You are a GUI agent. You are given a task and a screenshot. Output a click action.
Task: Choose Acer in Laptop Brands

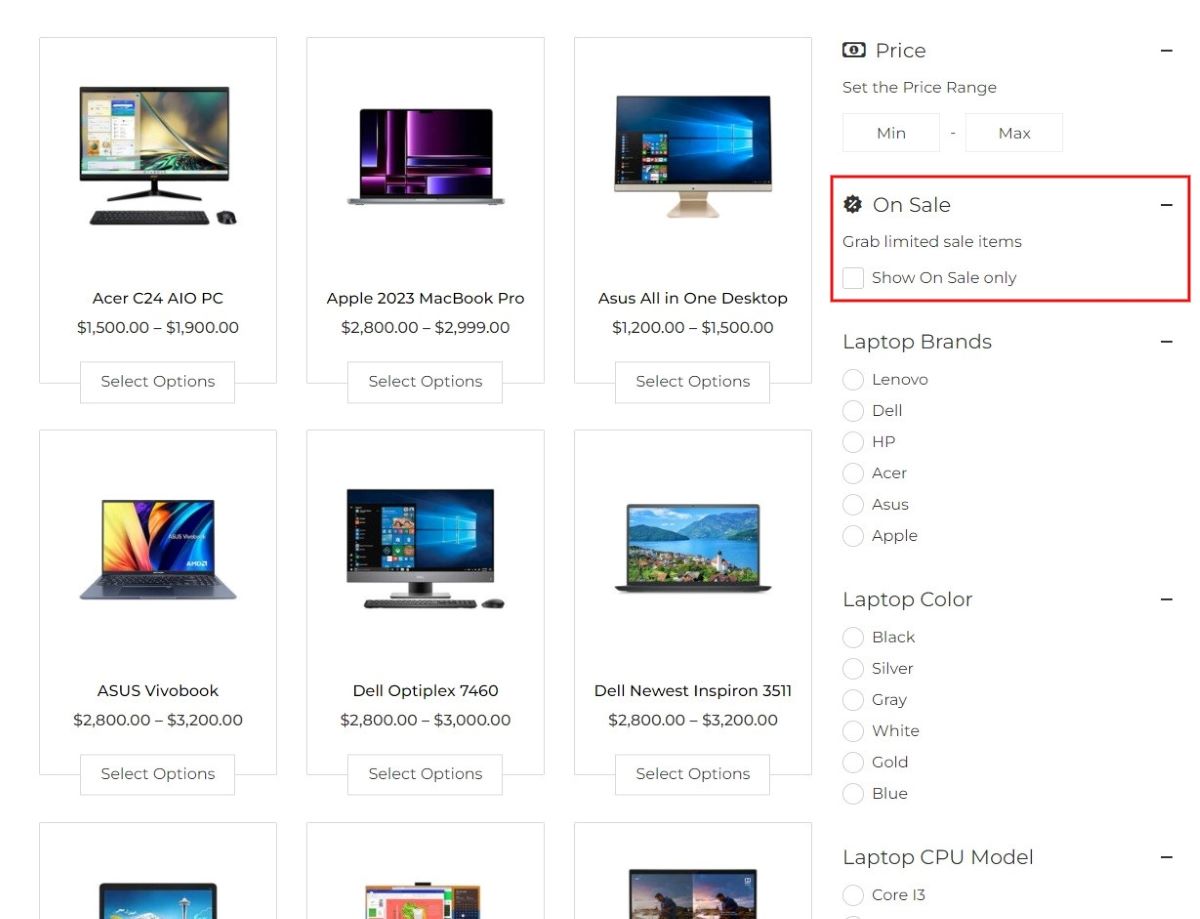(x=853, y=473)
